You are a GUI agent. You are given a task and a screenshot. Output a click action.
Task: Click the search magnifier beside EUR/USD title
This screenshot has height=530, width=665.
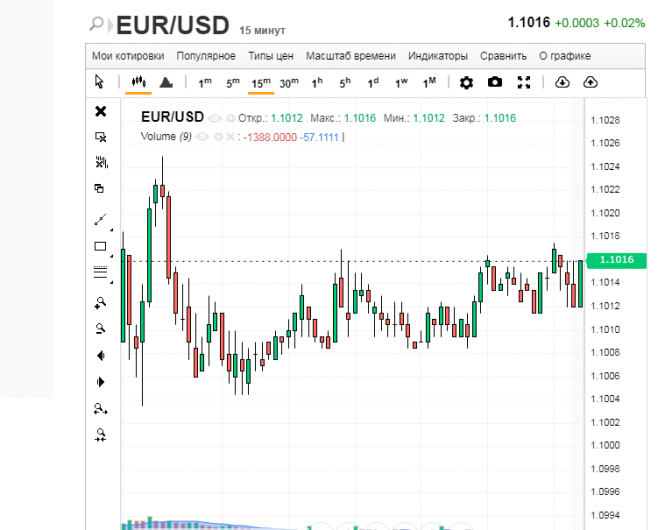tap(96, 24)
